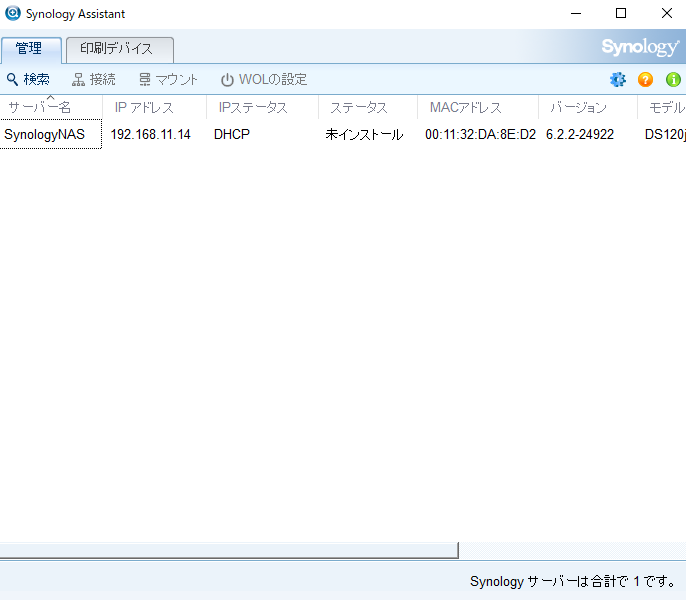Open help via orange question mark icon
The height and width of the screenshot is (600, 686).
[645, 80]
